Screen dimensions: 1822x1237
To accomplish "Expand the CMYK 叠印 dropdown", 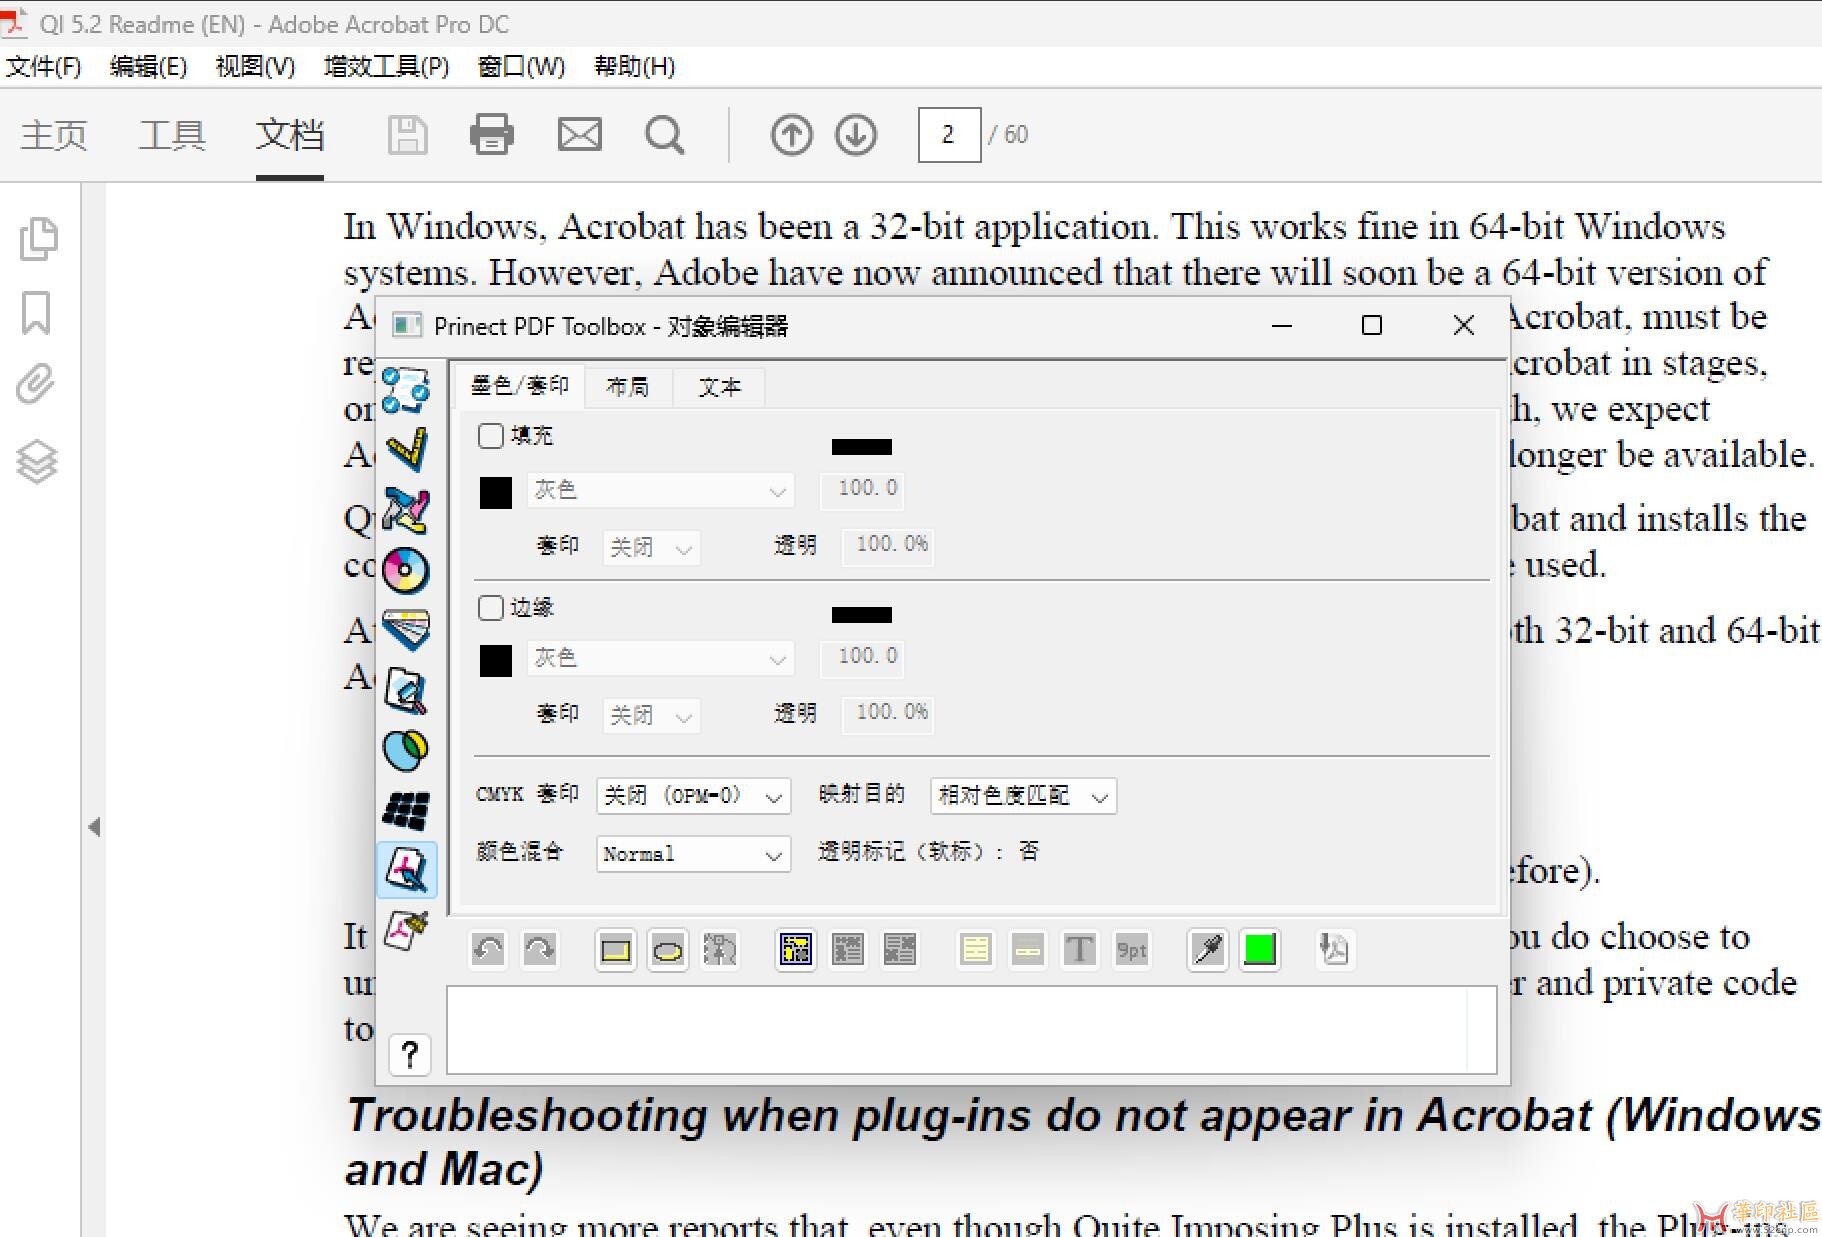I will 692,796.
